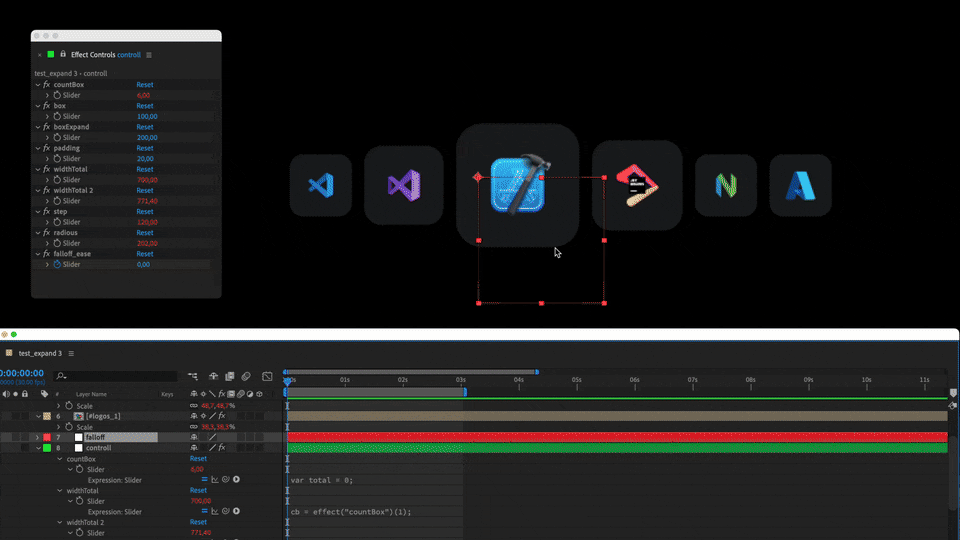Viewport: 960px width, 540px height.
Task: Collapse countBox effect in Effect Controls panel
Action: pos(38,84)
